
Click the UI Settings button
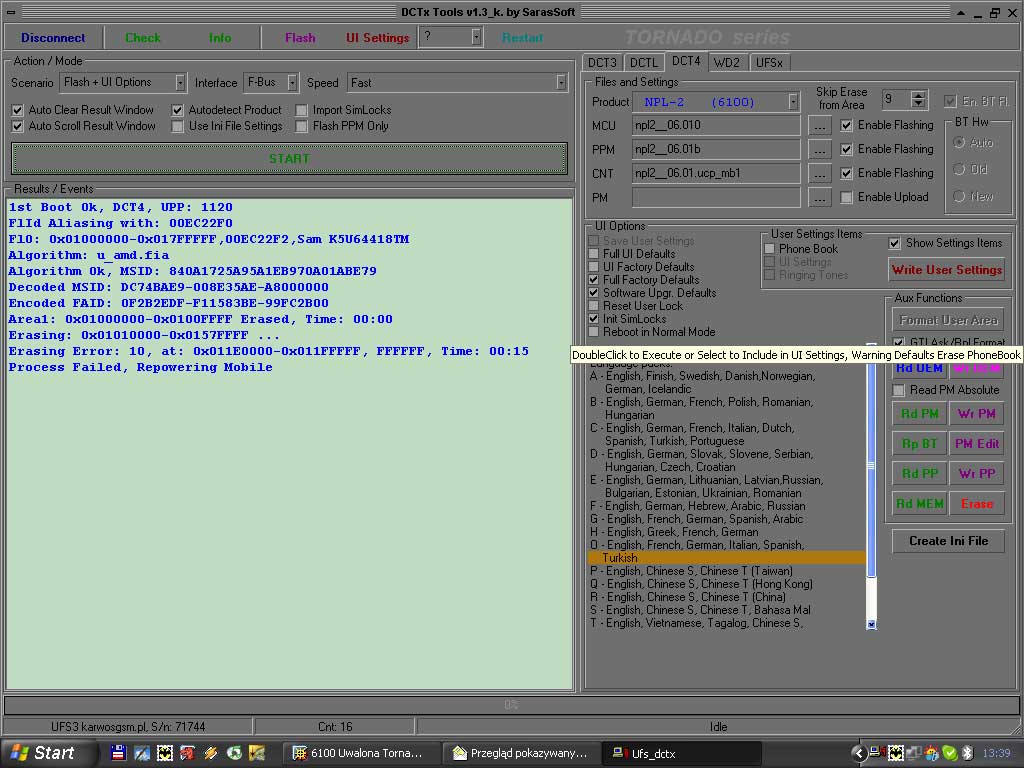click(377, 38)
